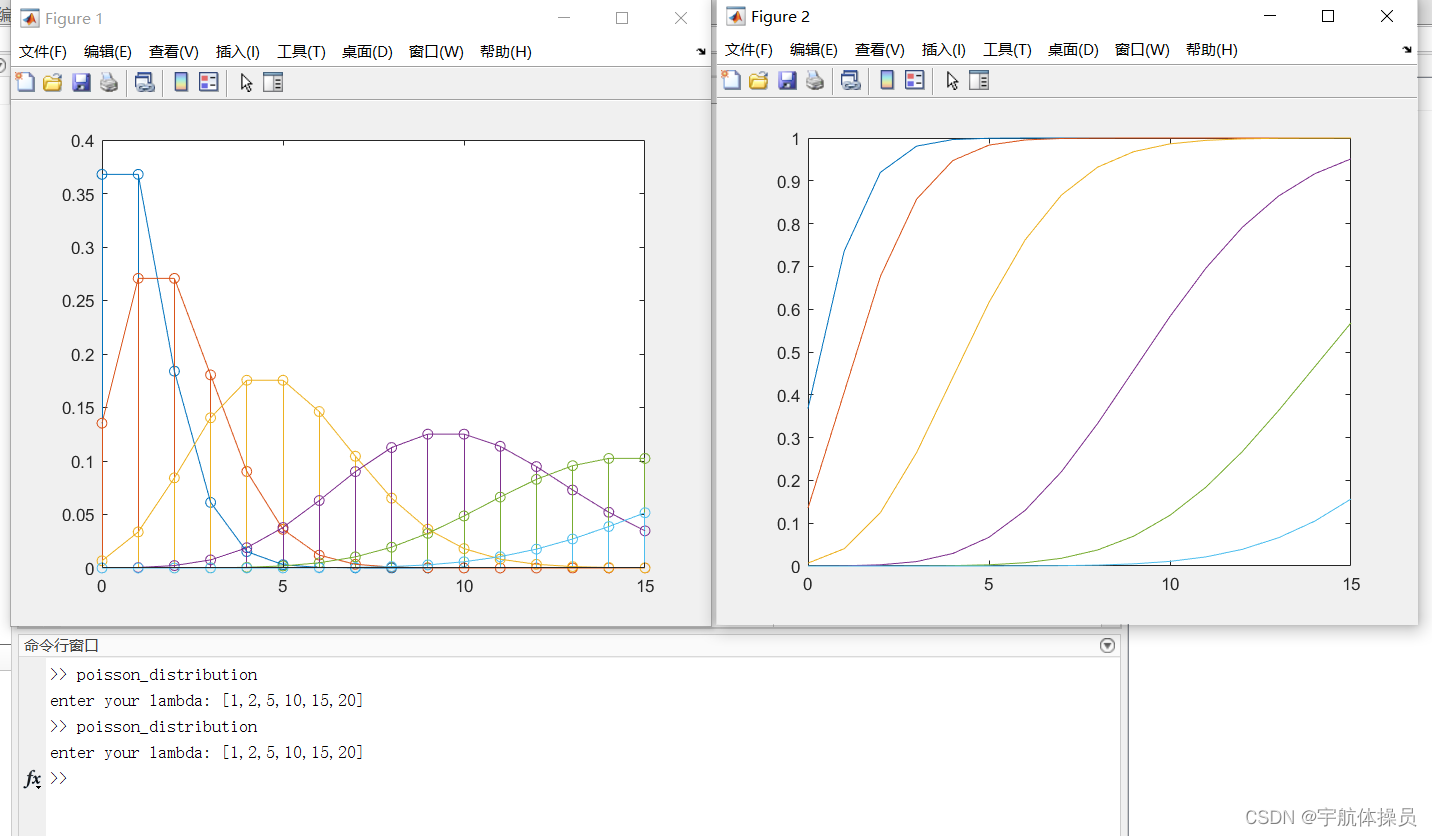This screenshot has width=1432, height=836.
Task: Enable Link Plot in Figure 1
Action: [x=144, y=82]
